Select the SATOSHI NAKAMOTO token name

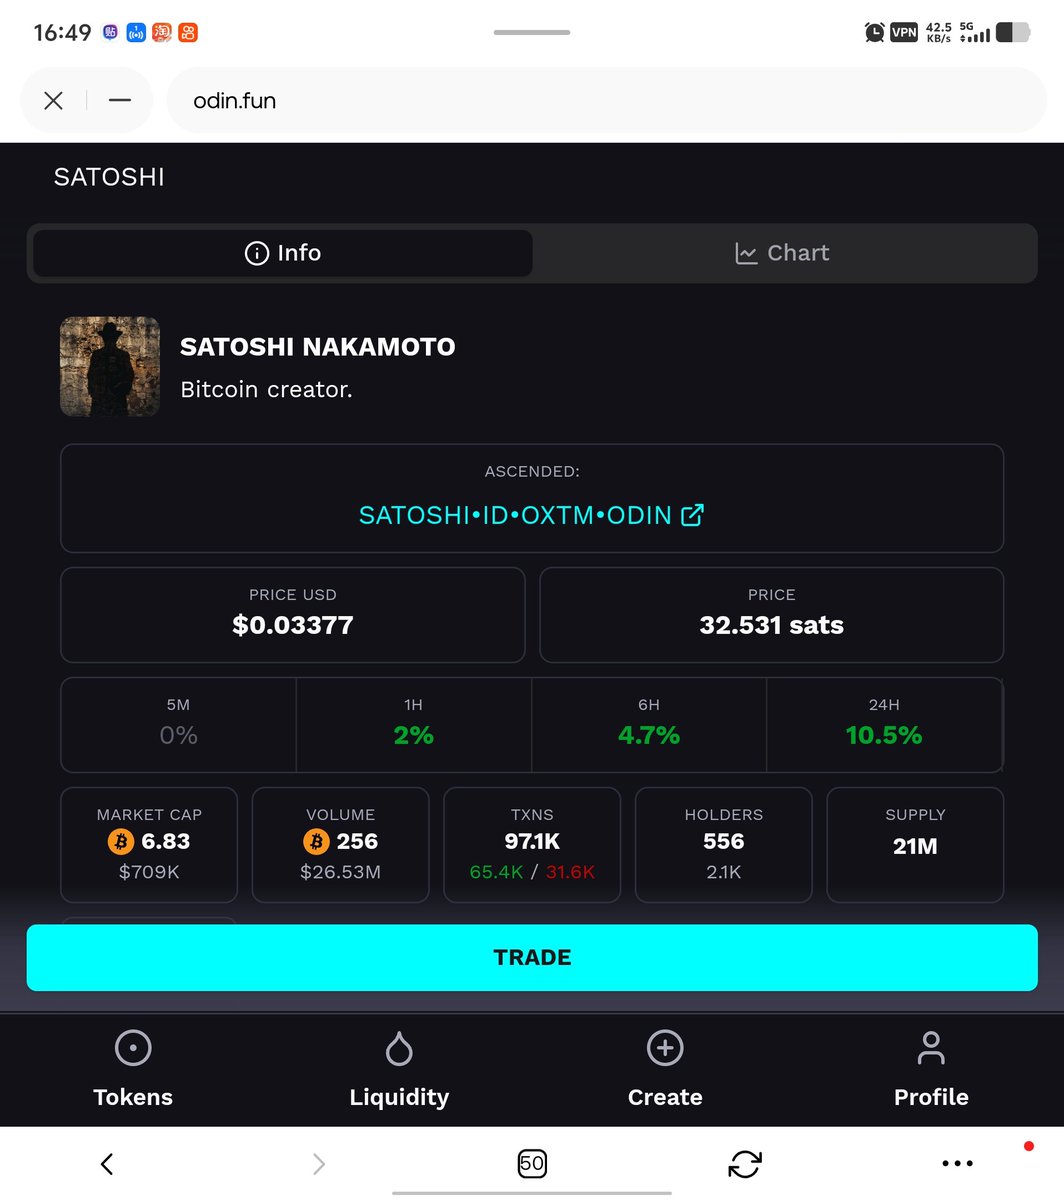pos(318,347)
